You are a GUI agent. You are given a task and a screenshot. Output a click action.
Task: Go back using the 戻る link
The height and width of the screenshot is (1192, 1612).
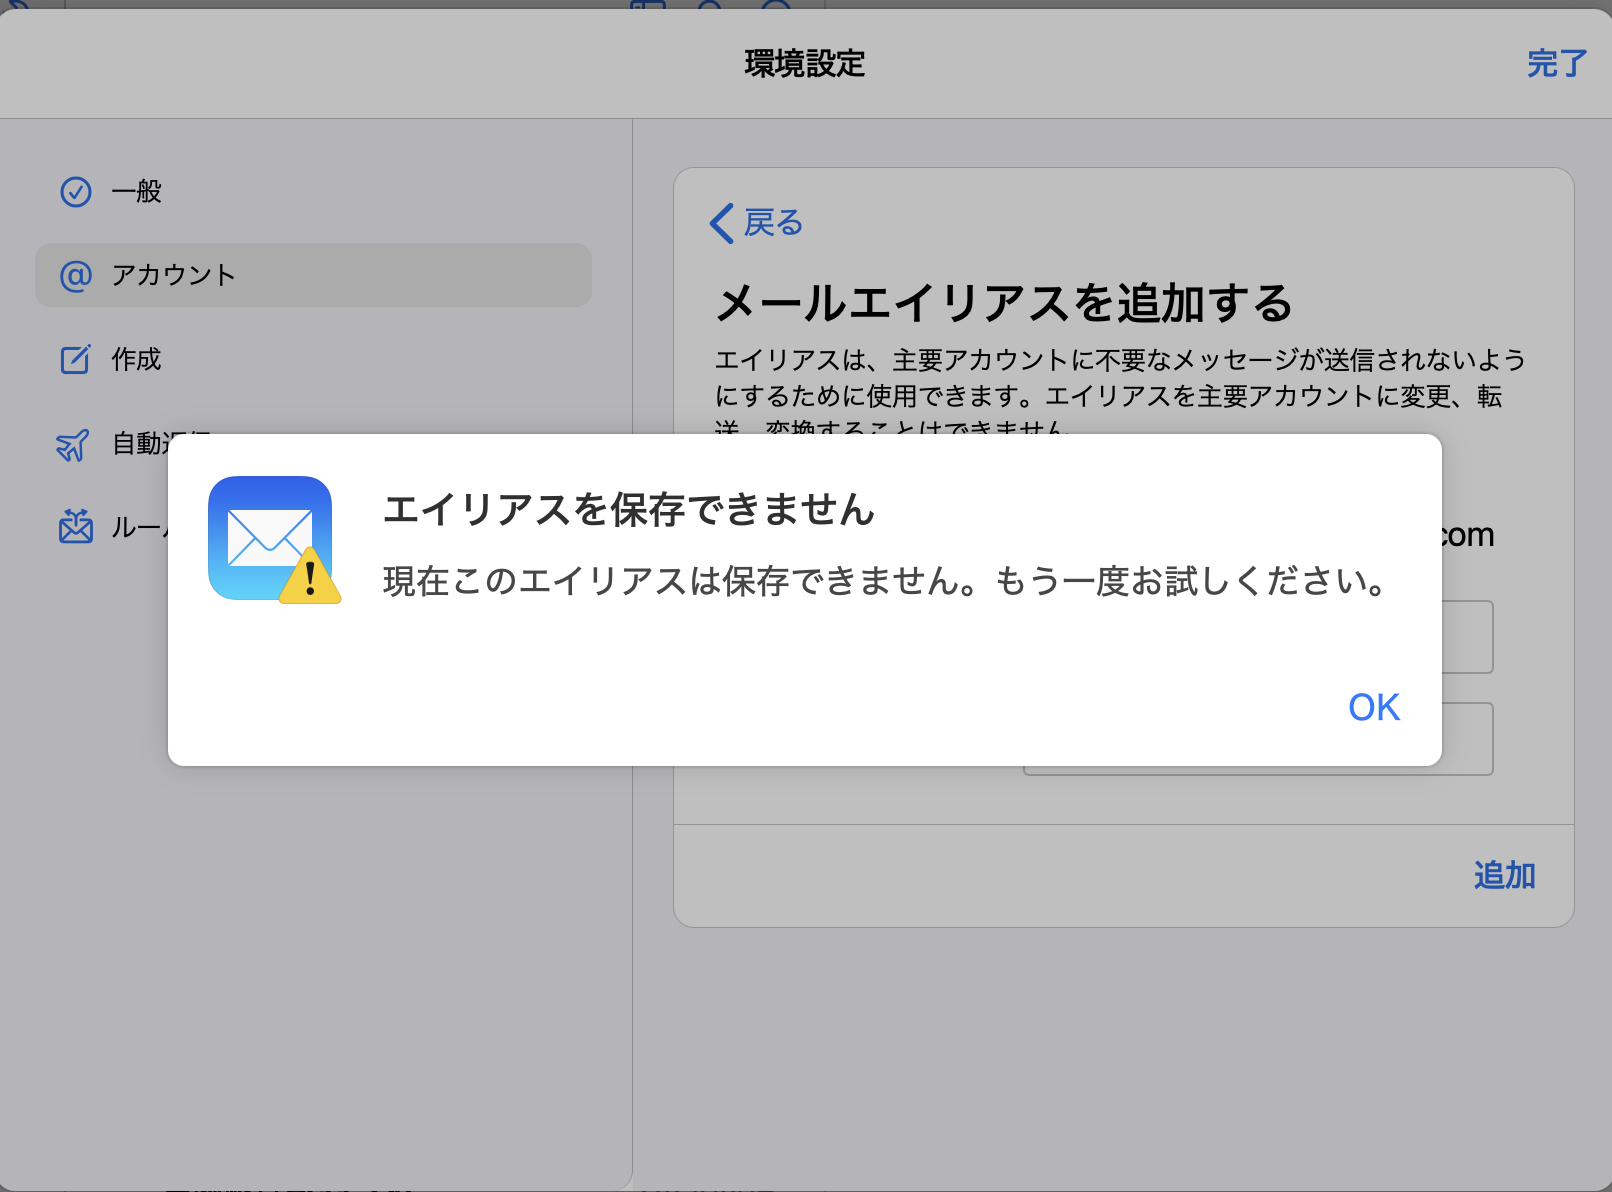tap(756, 223)
